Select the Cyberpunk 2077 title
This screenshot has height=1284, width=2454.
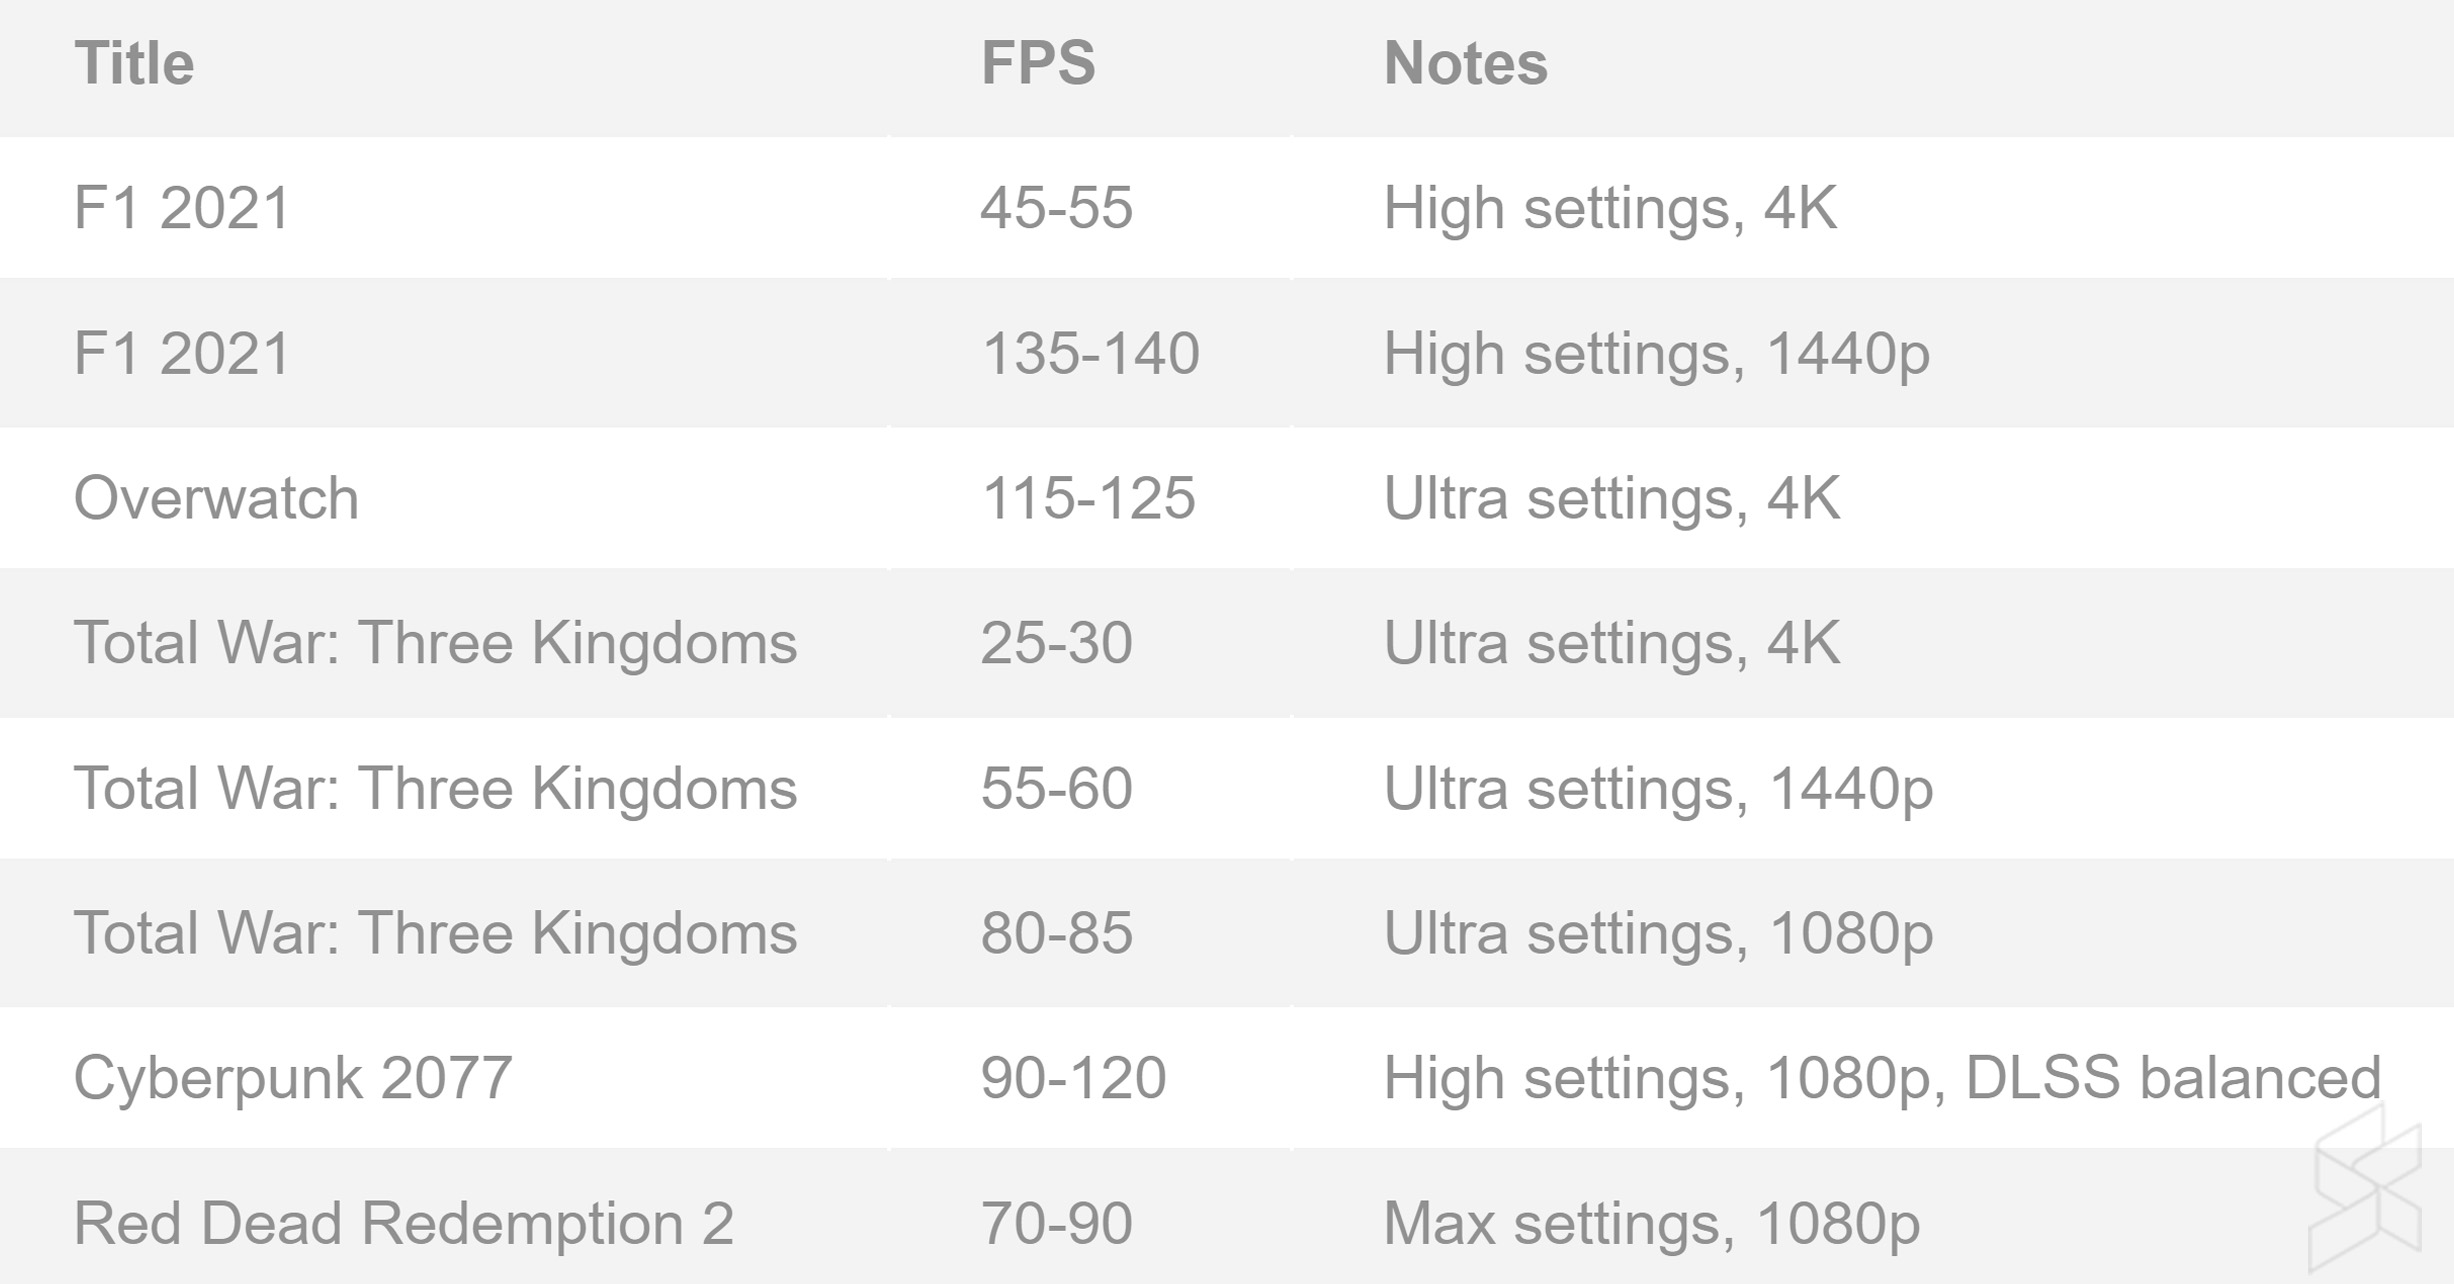(293, 1078)
